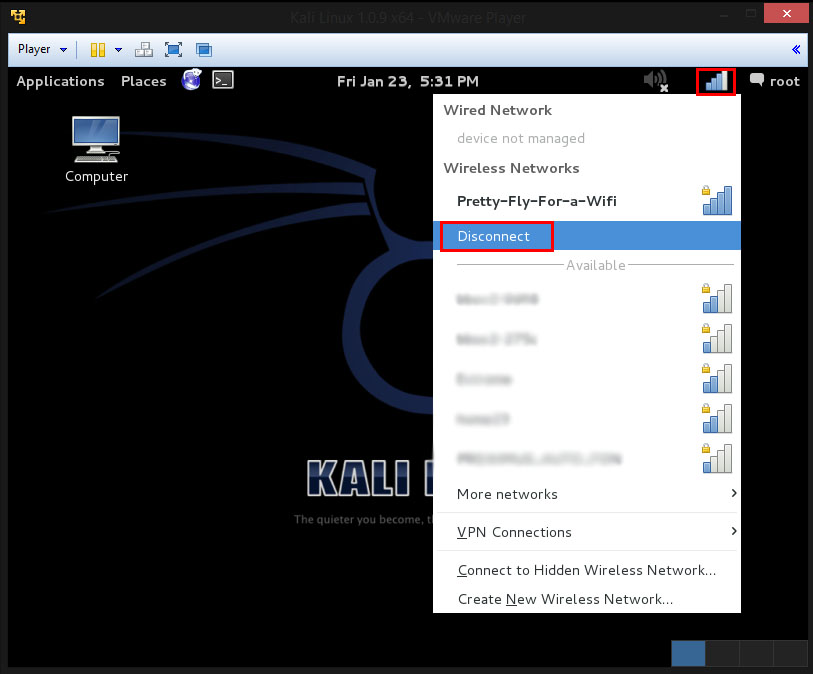Open the Places menu
The width and height of the screenshot is (813, 674).
click(x=144, y=81)
